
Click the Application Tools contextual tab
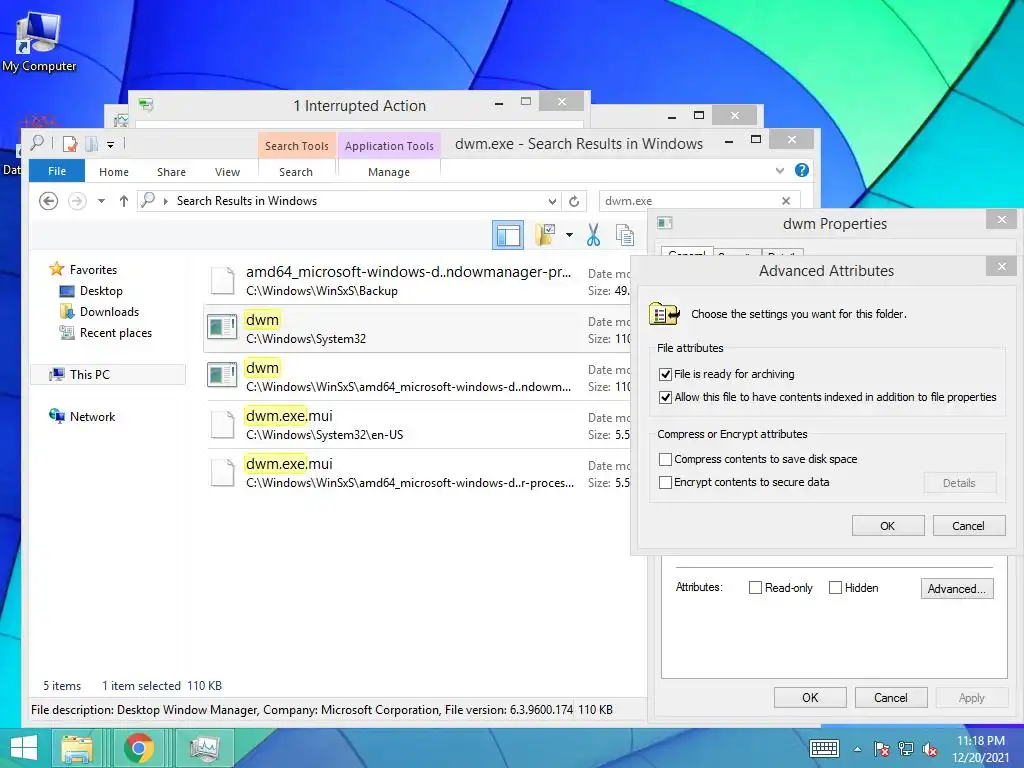tap(389, 146)
